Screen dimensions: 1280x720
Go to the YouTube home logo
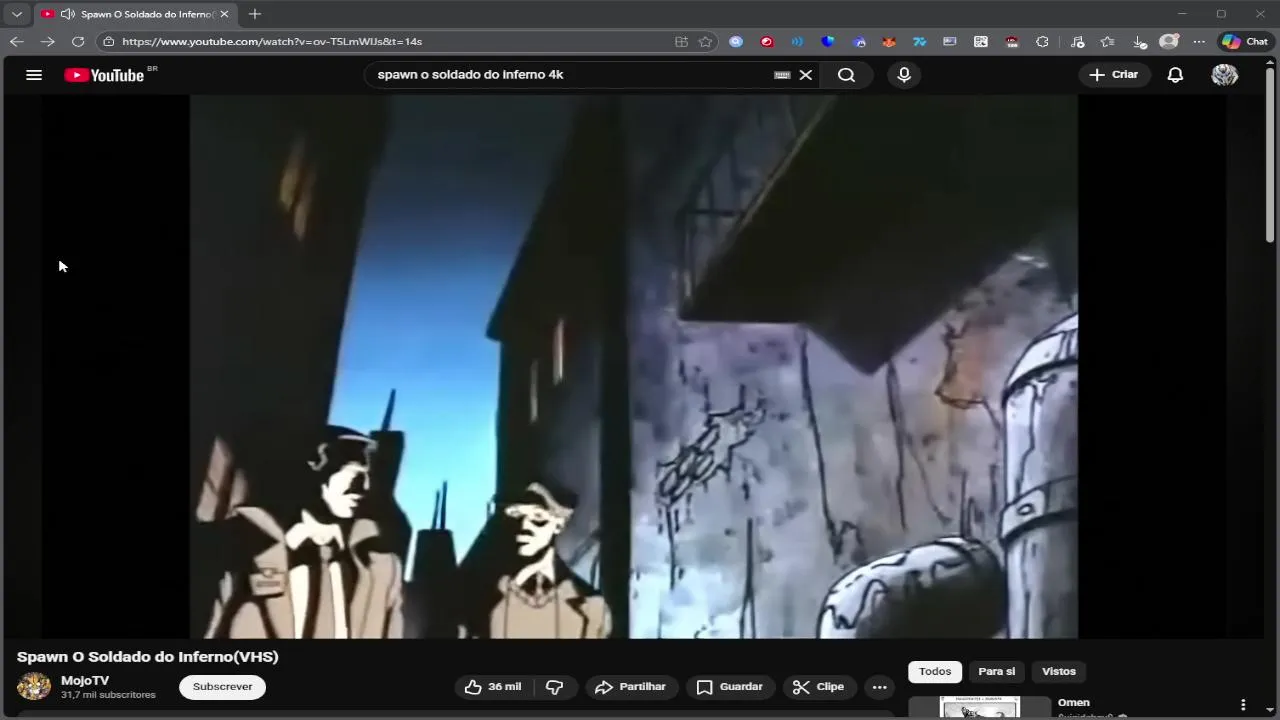point(104,75)
